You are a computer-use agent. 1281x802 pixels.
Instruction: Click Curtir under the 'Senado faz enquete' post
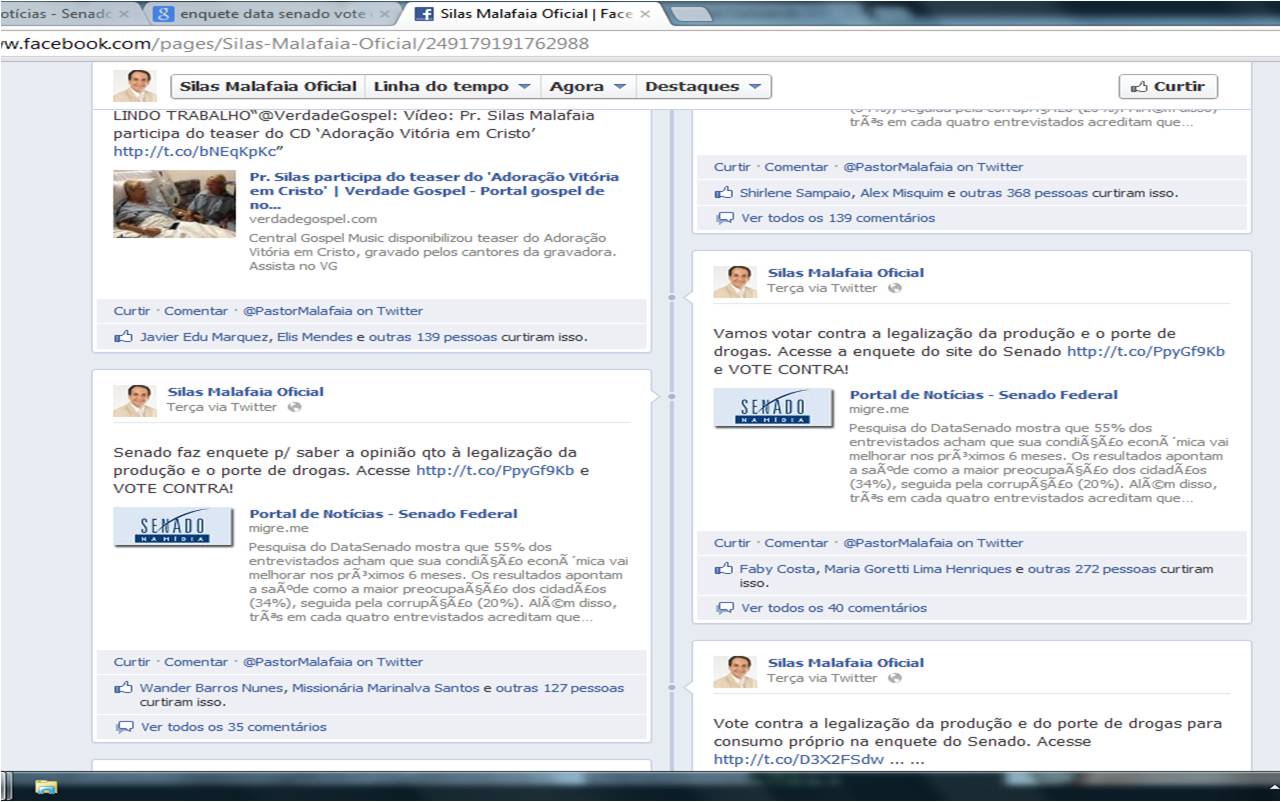pyautogui.click(x=131, y=662)
